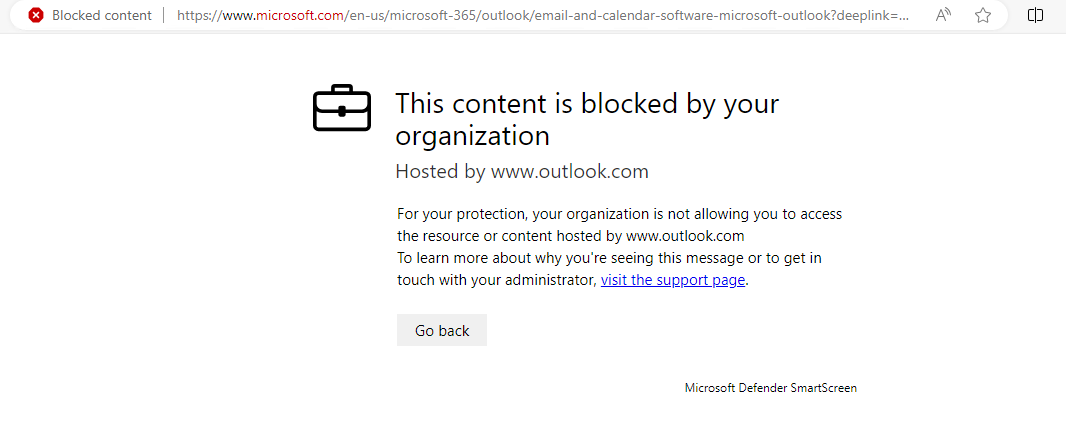The height and width of the screenshot is (445, 1066).
Task: Click the Go back button
Action: tap(442, 330)
